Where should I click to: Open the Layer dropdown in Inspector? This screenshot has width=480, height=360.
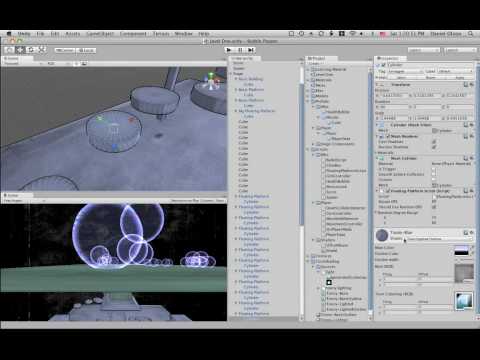455,71
